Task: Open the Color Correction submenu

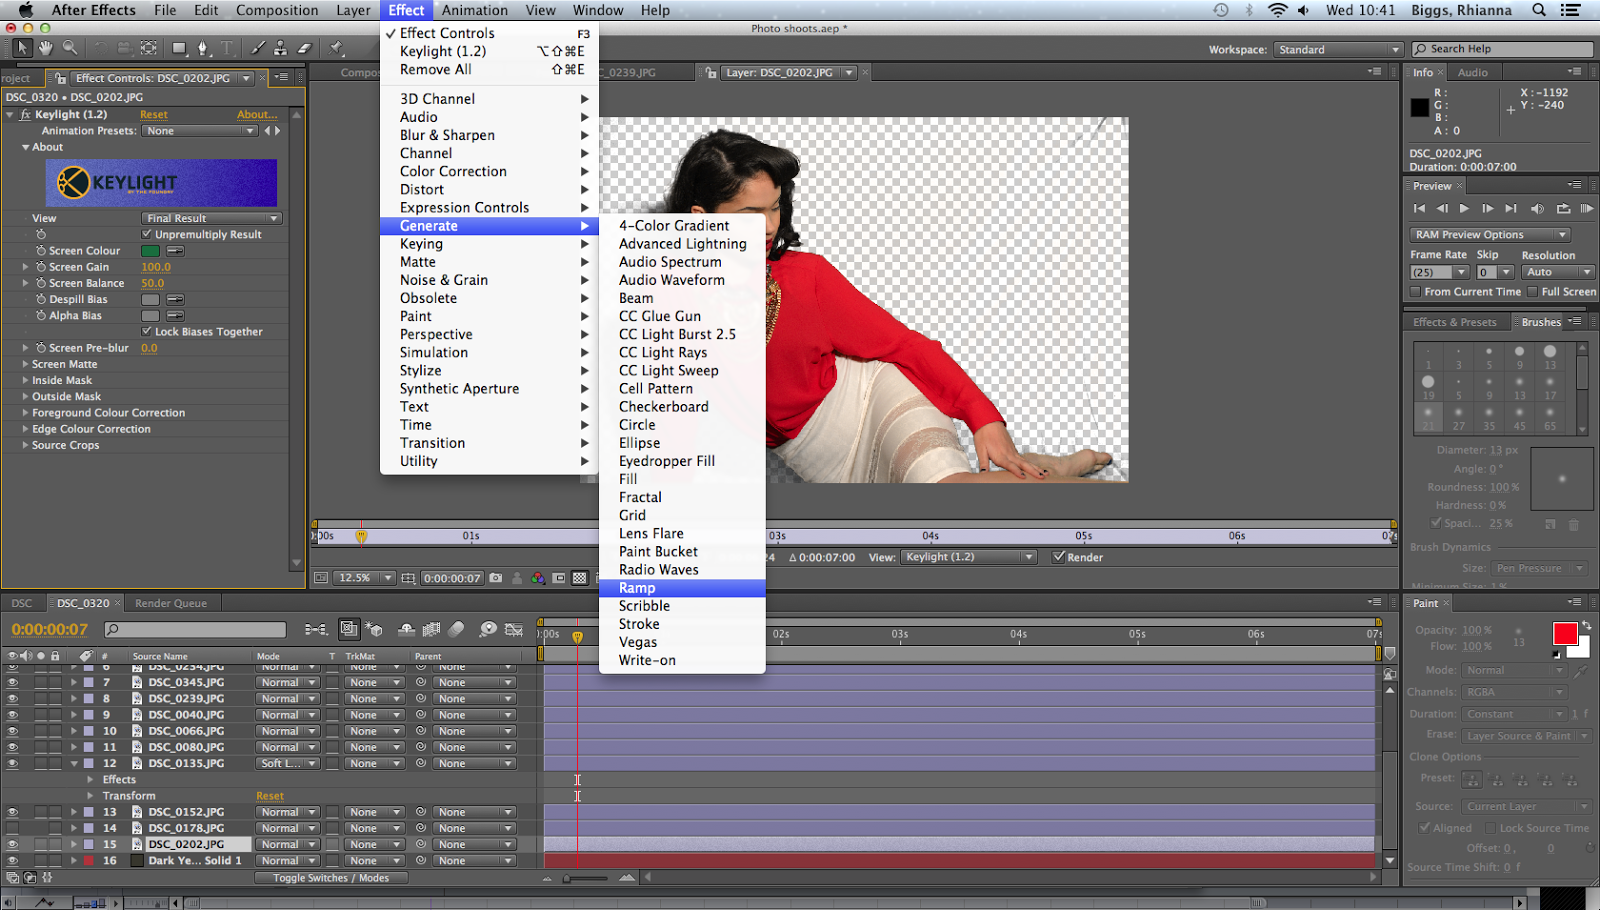Action: (x=489, y=172)
